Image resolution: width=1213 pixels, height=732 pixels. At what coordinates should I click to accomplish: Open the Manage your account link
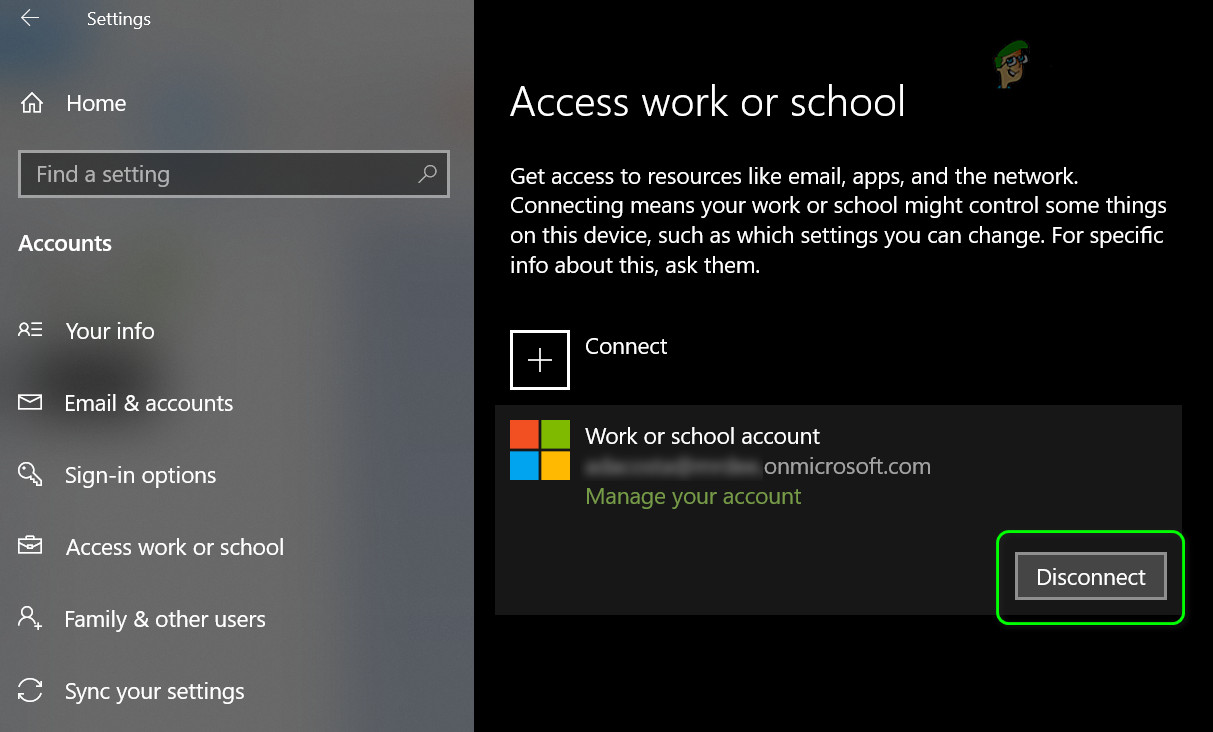click(x=693, y=496)
